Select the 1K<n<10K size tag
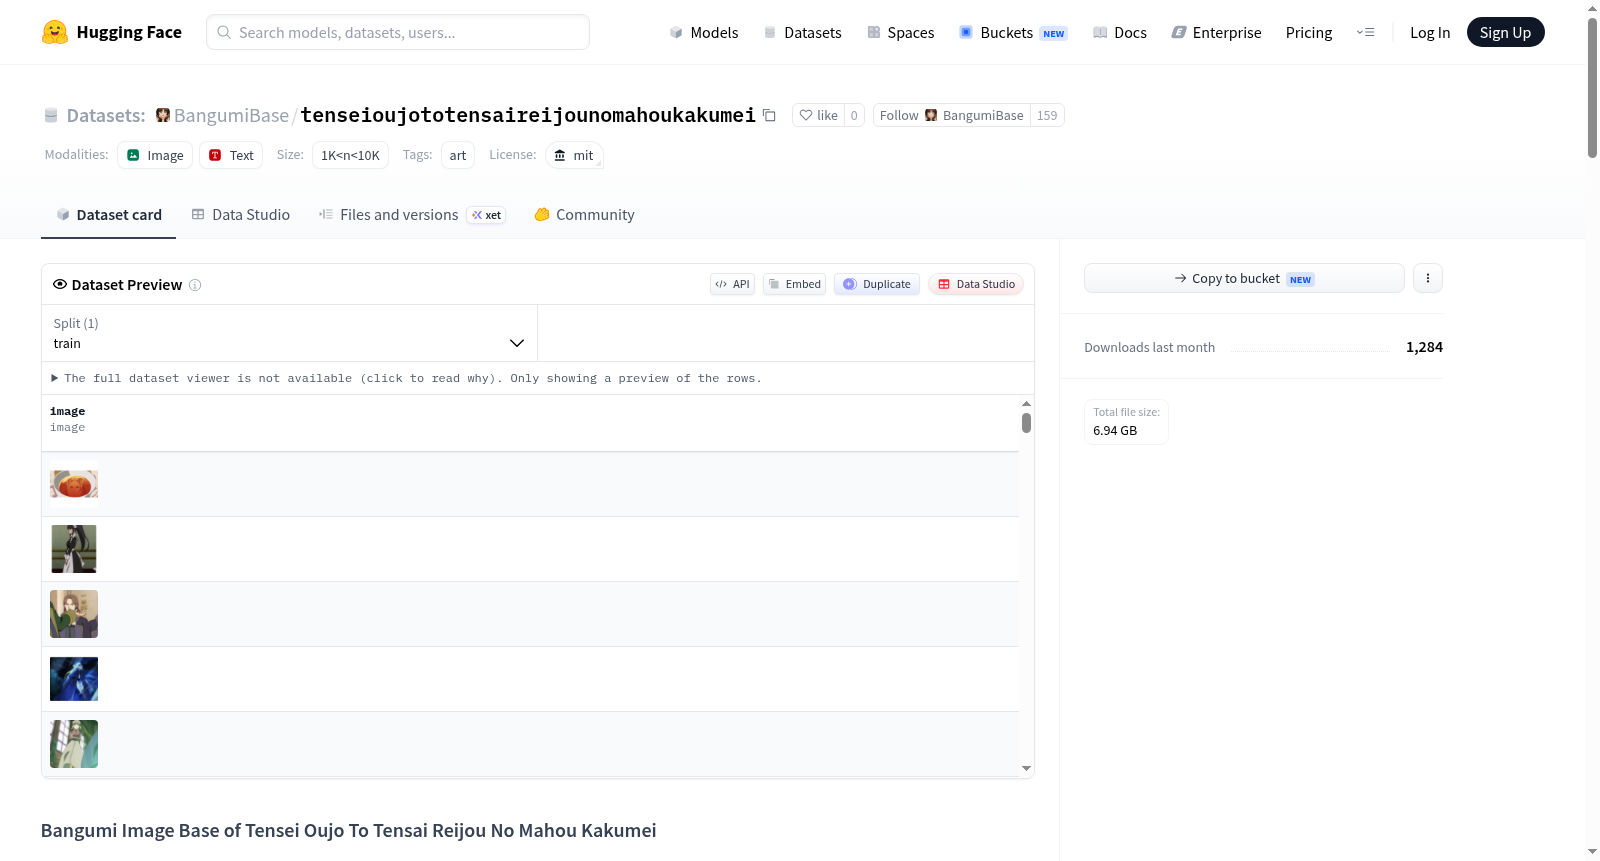This screenshot has height=861, width=1600. (350, 155)
